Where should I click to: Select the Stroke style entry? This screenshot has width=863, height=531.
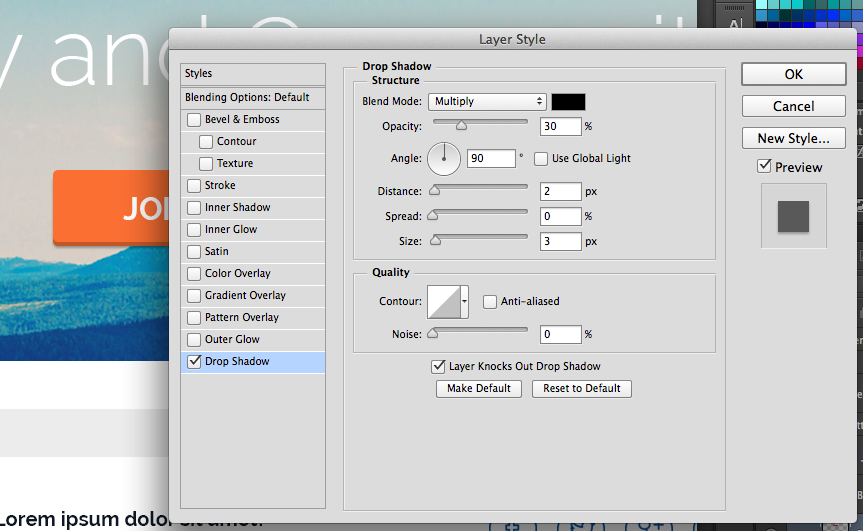click(220, 185)
